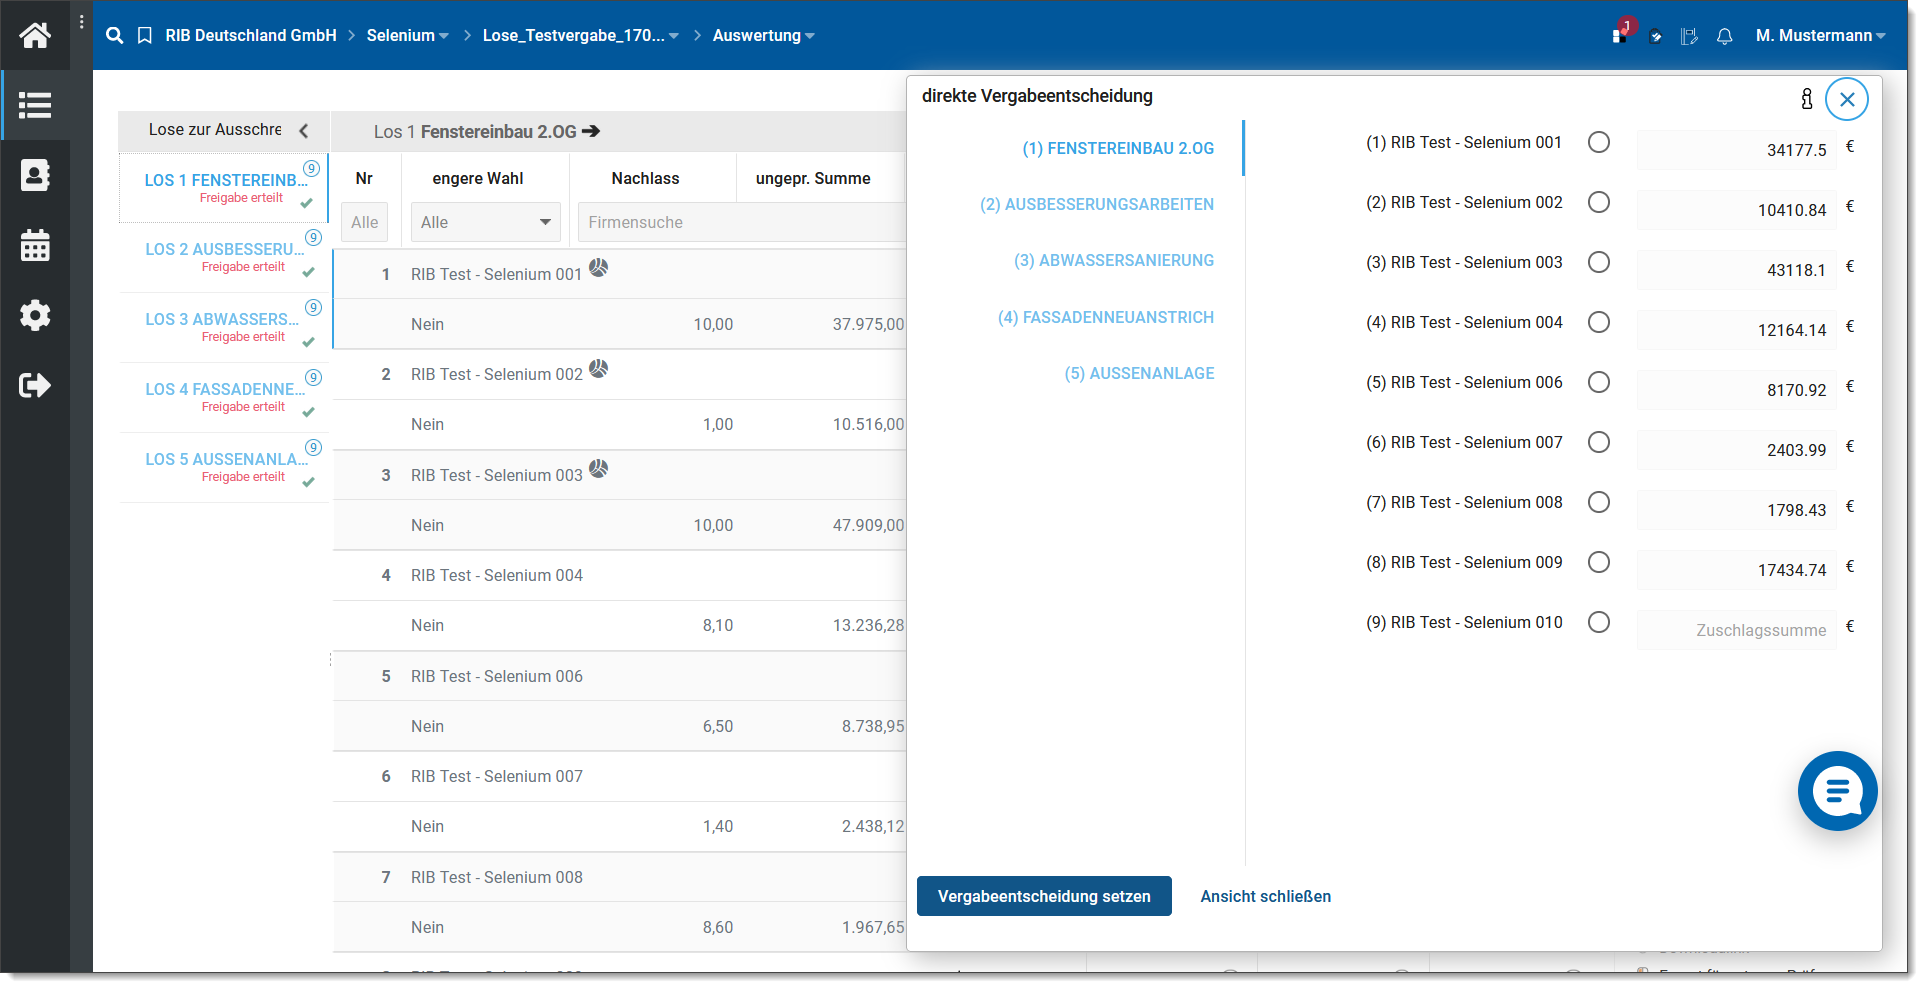Click bidder consortium icon for Selenium 002
Image resolution: width=1923 pixels, height=988 pixels.
pos(598,368)
